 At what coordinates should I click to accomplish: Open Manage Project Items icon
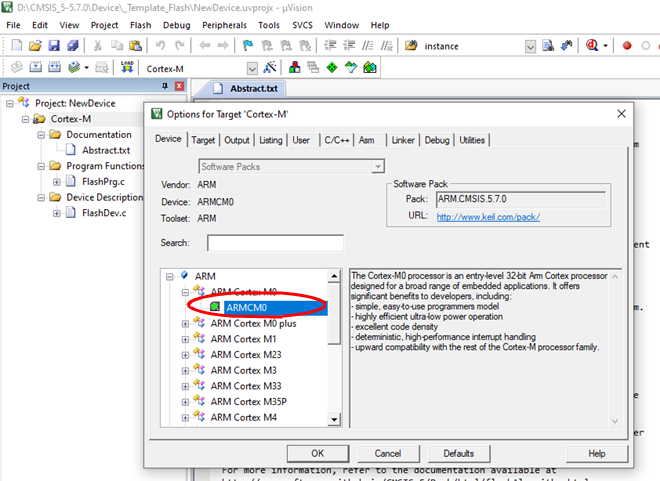tap(295, 67)
